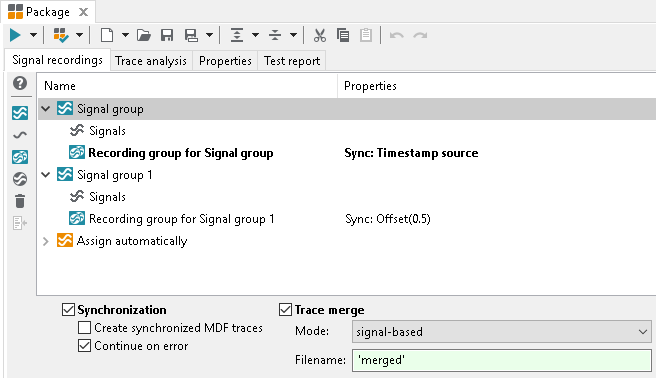Select Recording group for Signal group 1
Image resolution: width=656 pixels, height=378 pixels.
182,219
